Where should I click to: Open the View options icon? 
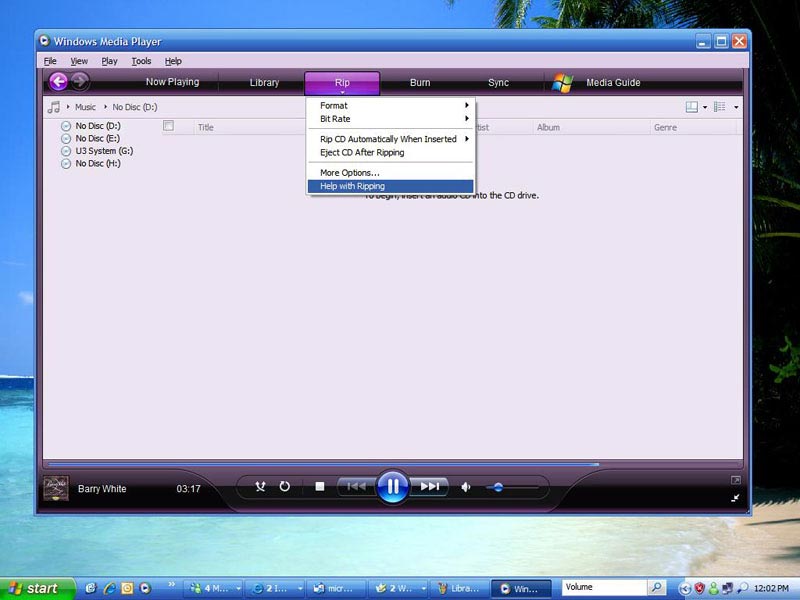point(720,107)
